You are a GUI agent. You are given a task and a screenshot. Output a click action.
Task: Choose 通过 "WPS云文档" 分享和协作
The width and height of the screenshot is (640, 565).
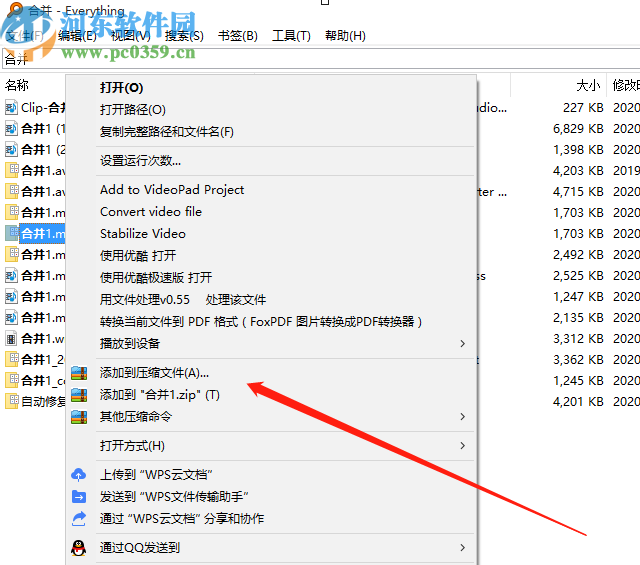182,519
